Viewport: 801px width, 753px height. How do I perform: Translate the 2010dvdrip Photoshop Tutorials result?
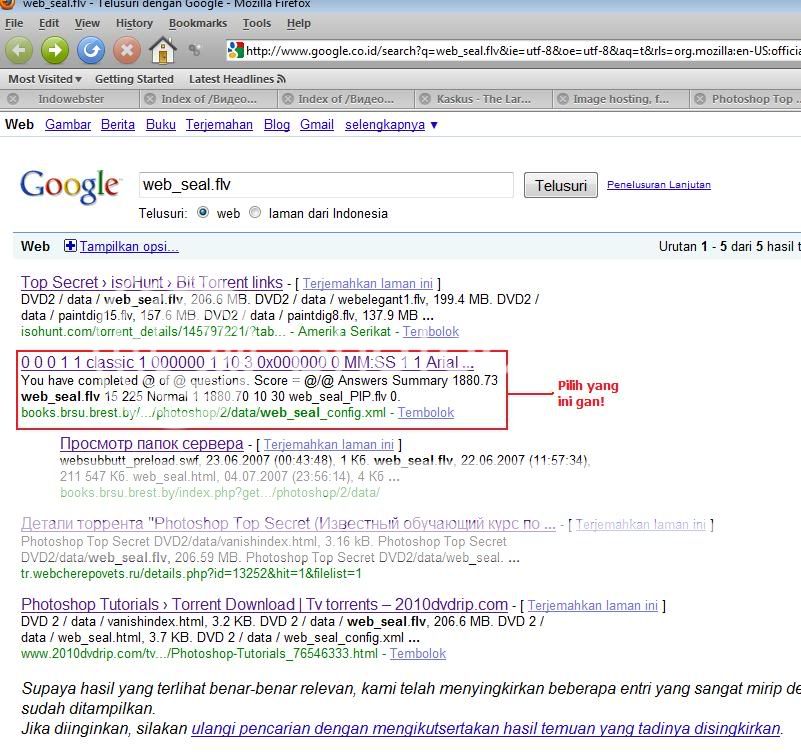click(x=593, y=605)
